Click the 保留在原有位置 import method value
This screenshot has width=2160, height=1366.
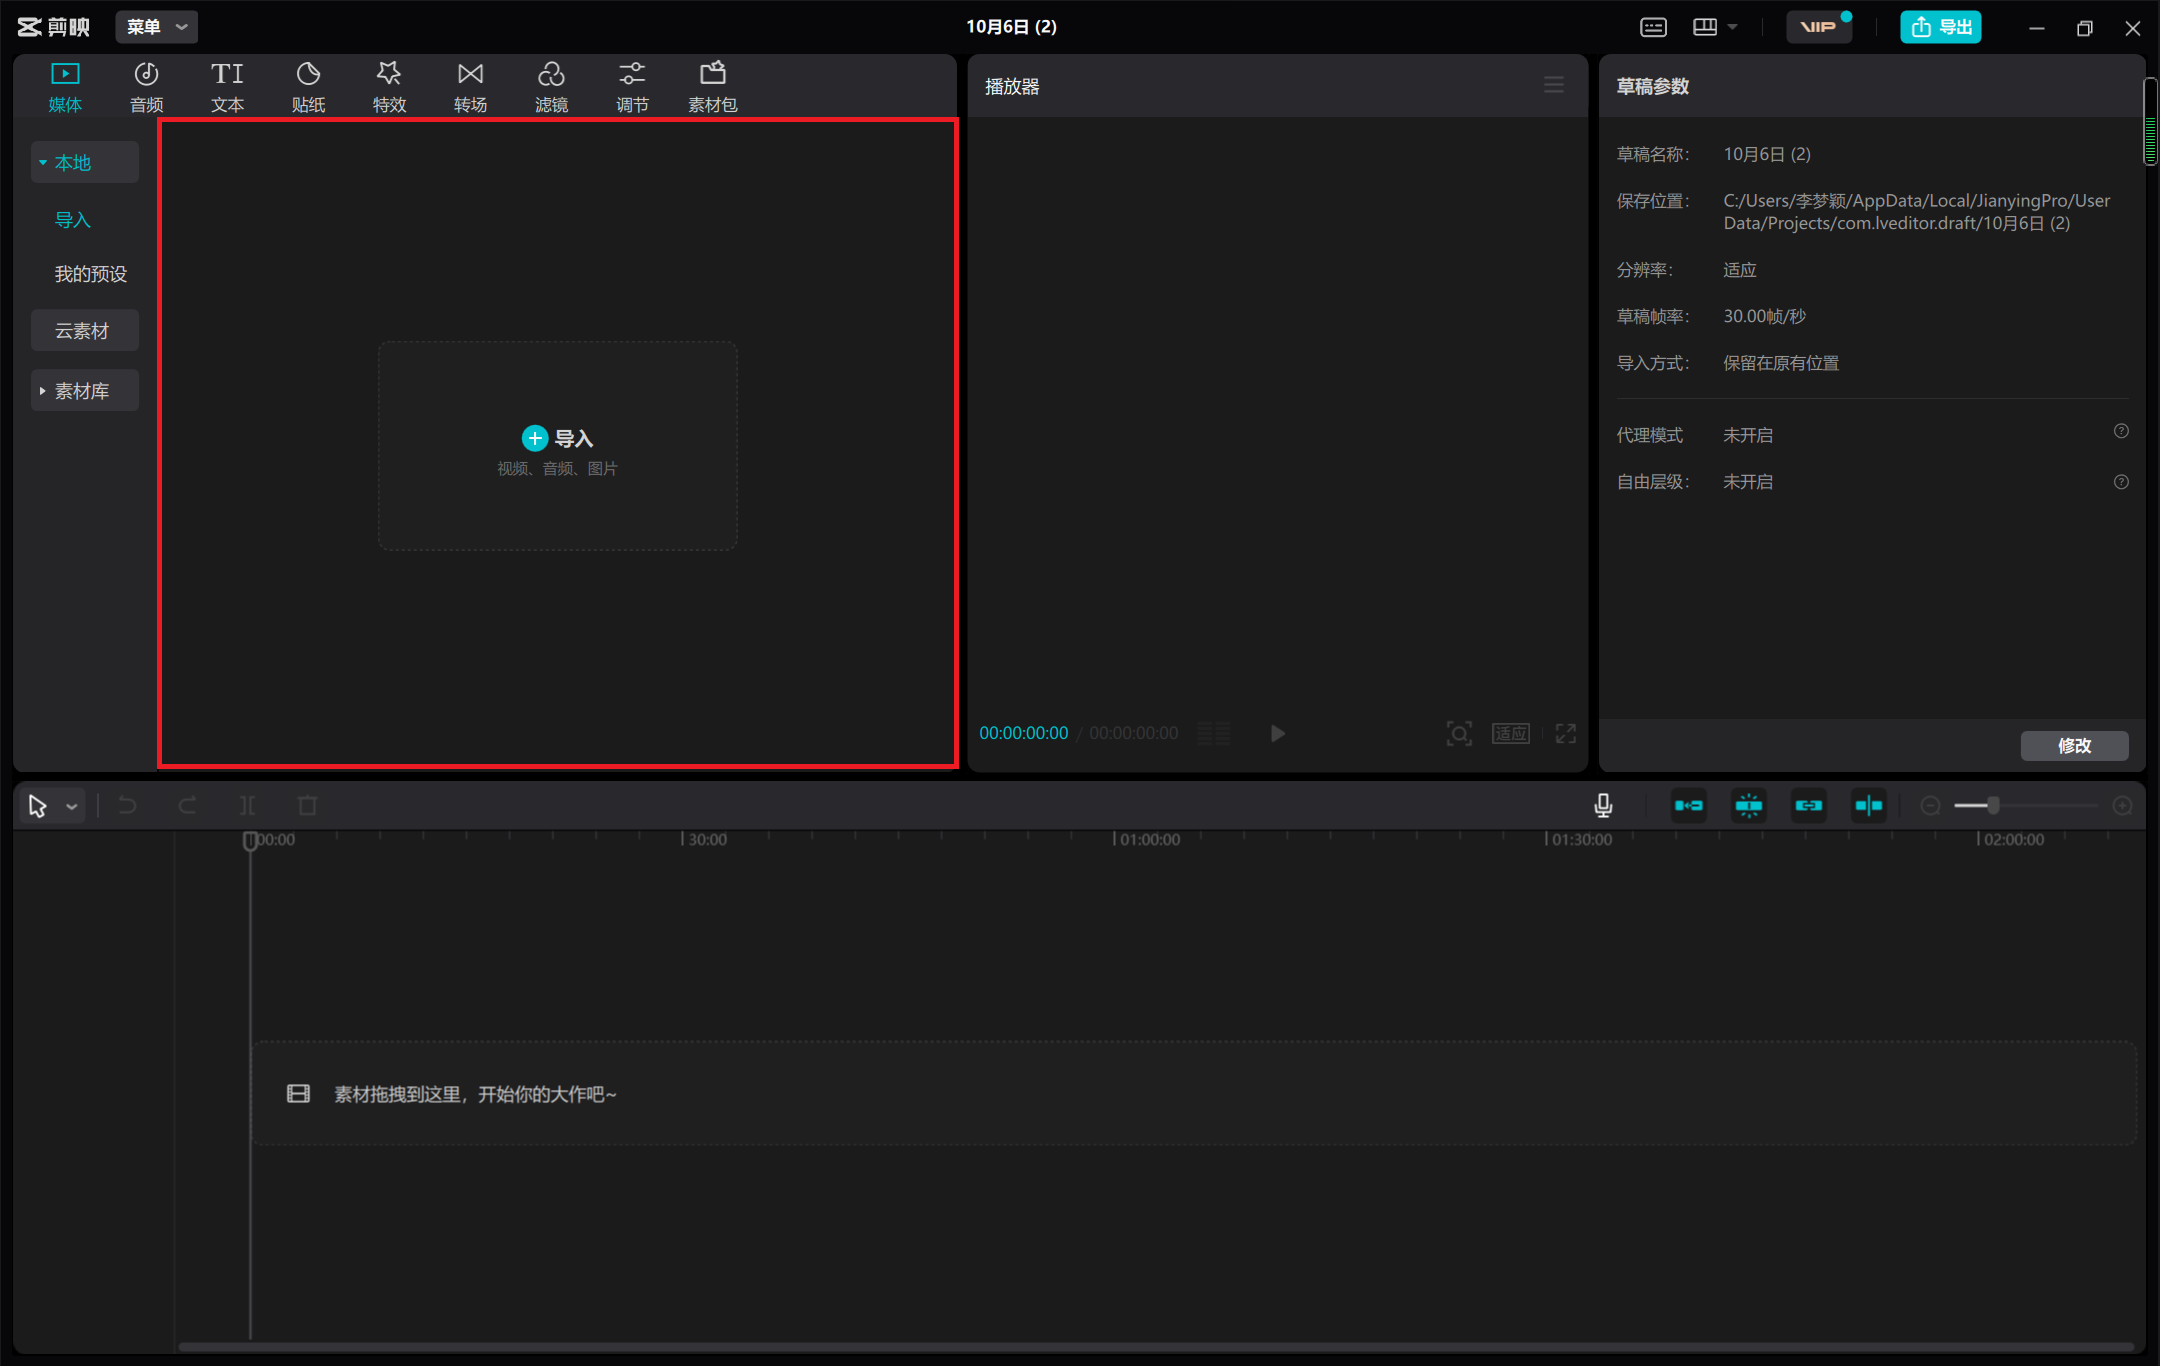(1781, 363)
